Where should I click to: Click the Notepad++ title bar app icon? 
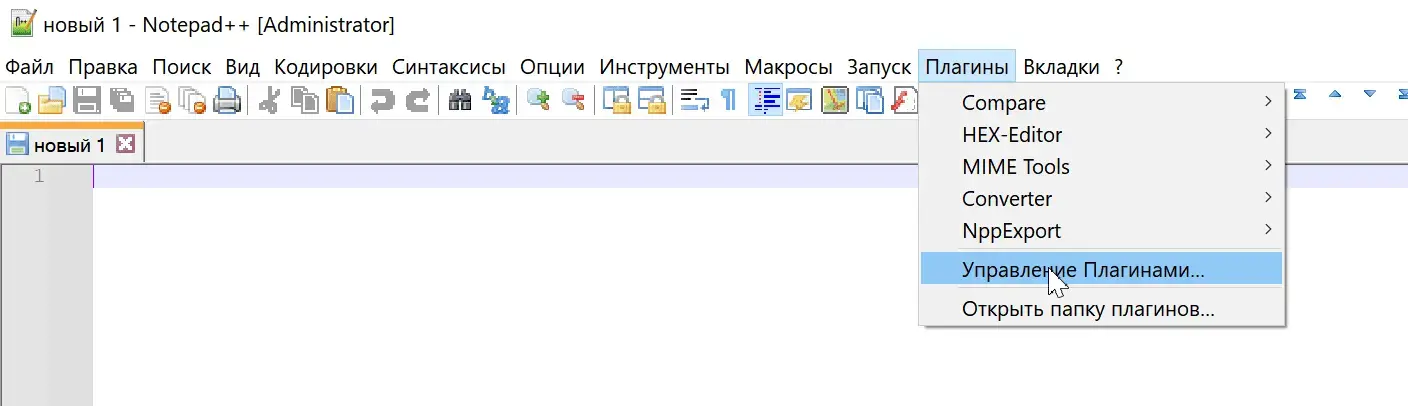[22, 22]
